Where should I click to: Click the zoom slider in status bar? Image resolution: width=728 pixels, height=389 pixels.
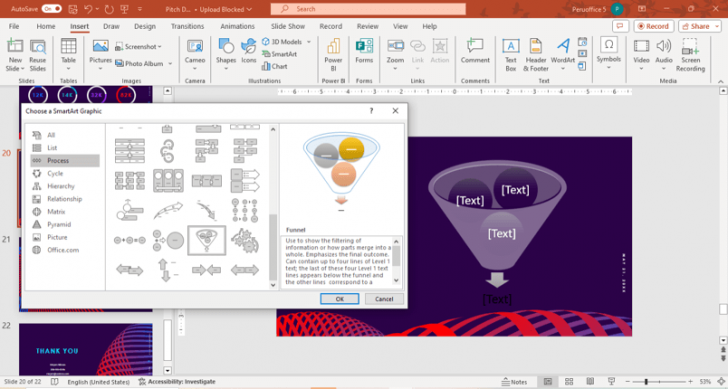pyautogui.click(x=659, y=382)
